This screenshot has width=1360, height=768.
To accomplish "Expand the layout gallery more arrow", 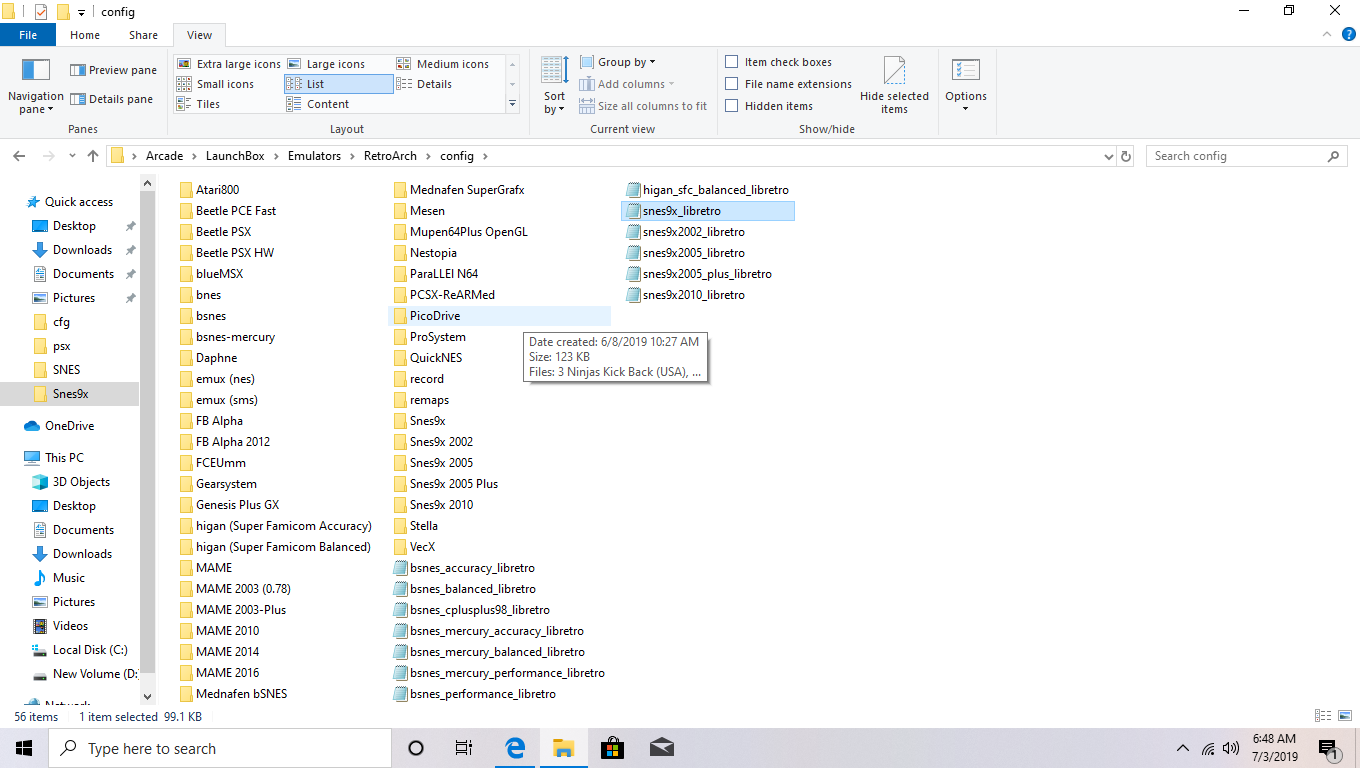I will (x=512, y=104).
